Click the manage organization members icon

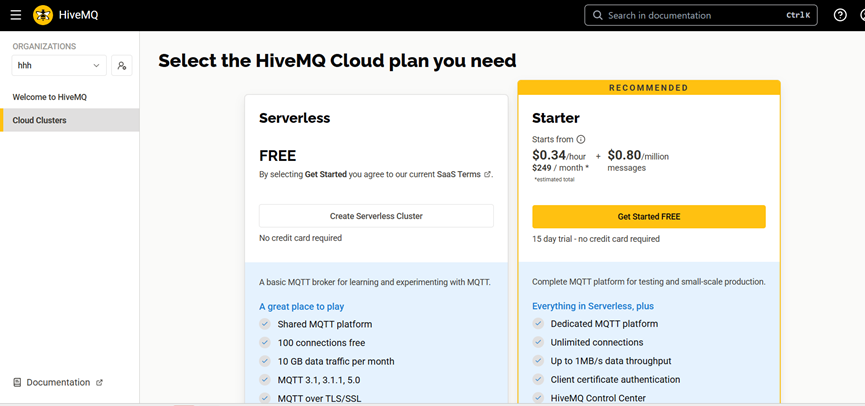(122, 65)
